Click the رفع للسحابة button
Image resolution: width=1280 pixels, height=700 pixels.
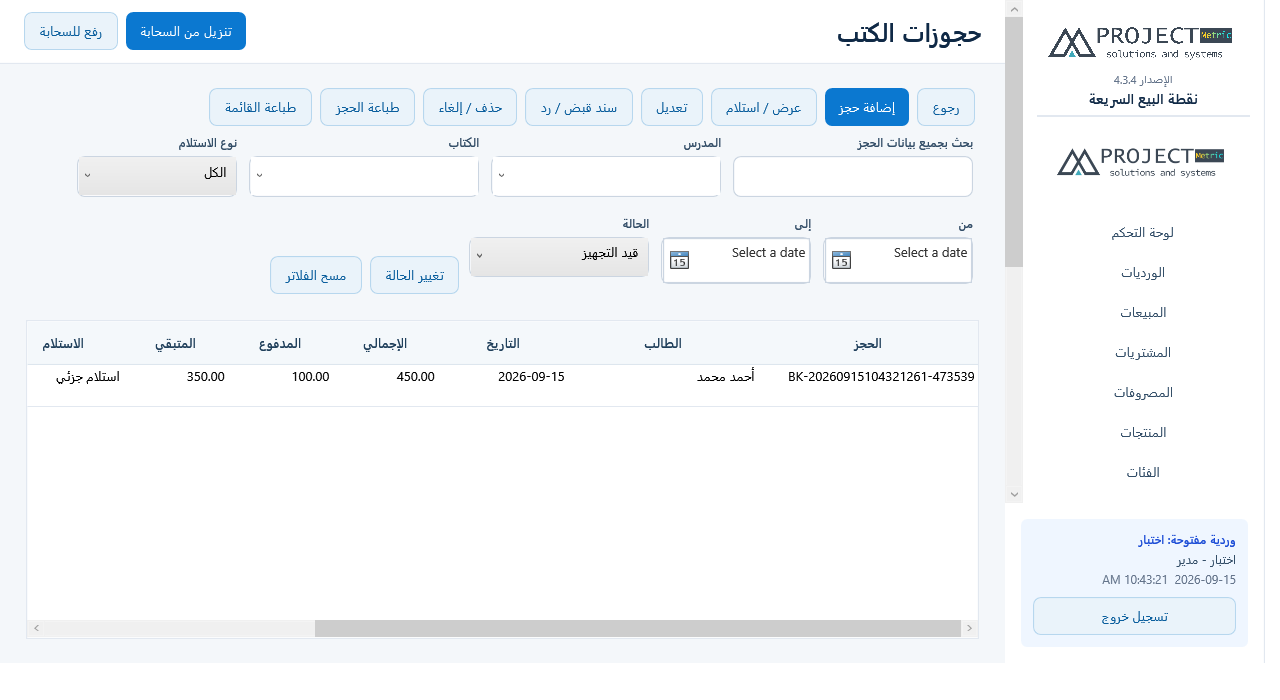pyautogui.click(x=71, y=31)
